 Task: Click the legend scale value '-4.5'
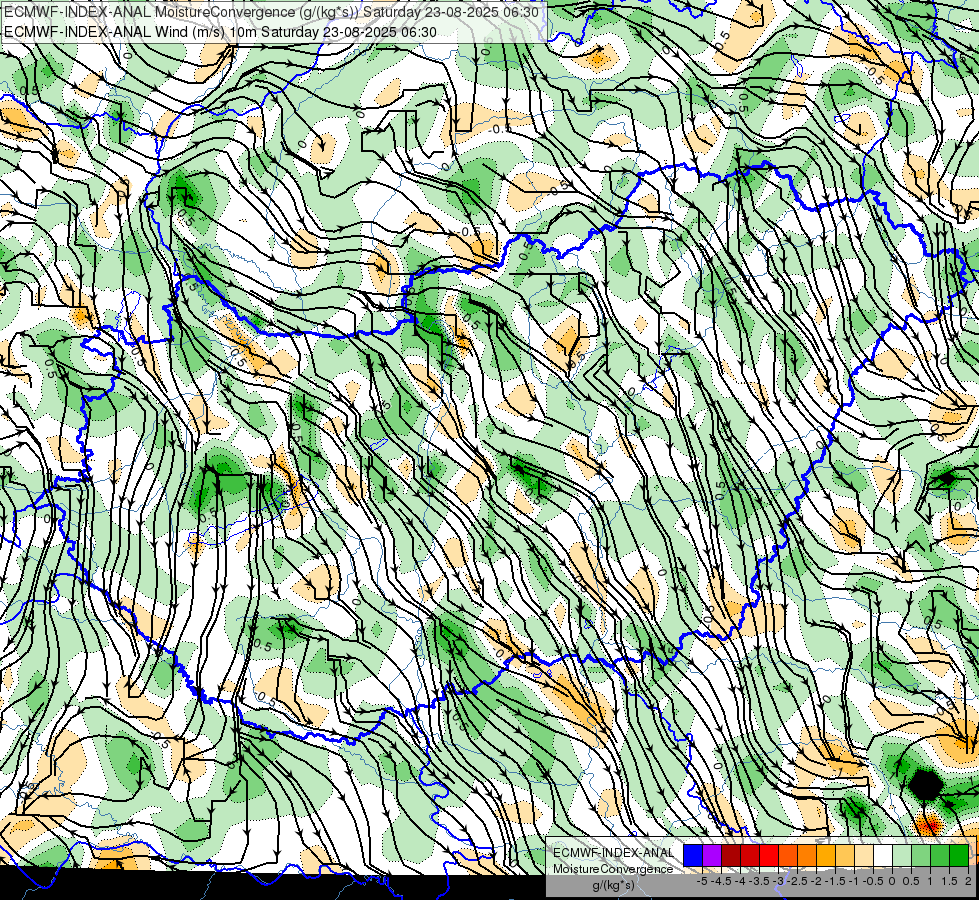click(721, 881)
